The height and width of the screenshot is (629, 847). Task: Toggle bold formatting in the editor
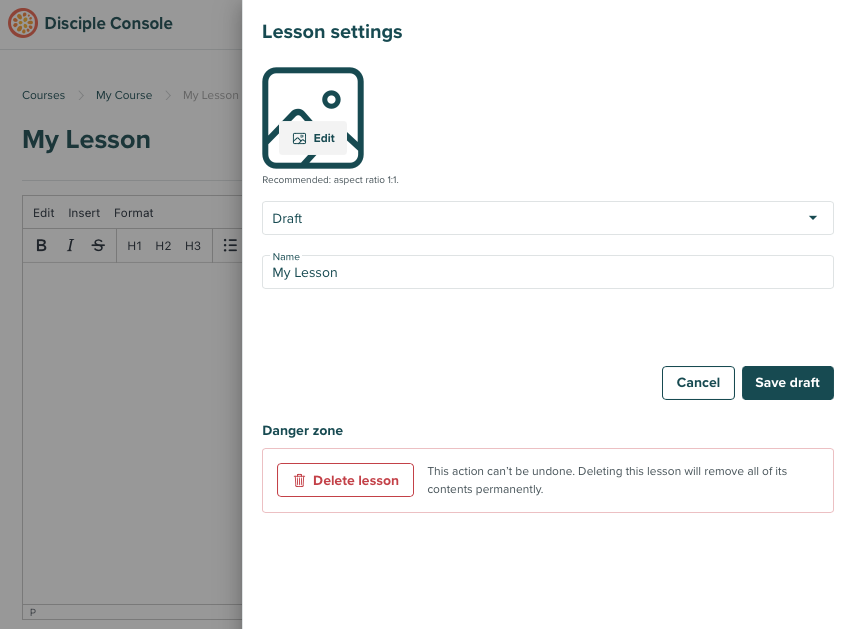[41, 246]
